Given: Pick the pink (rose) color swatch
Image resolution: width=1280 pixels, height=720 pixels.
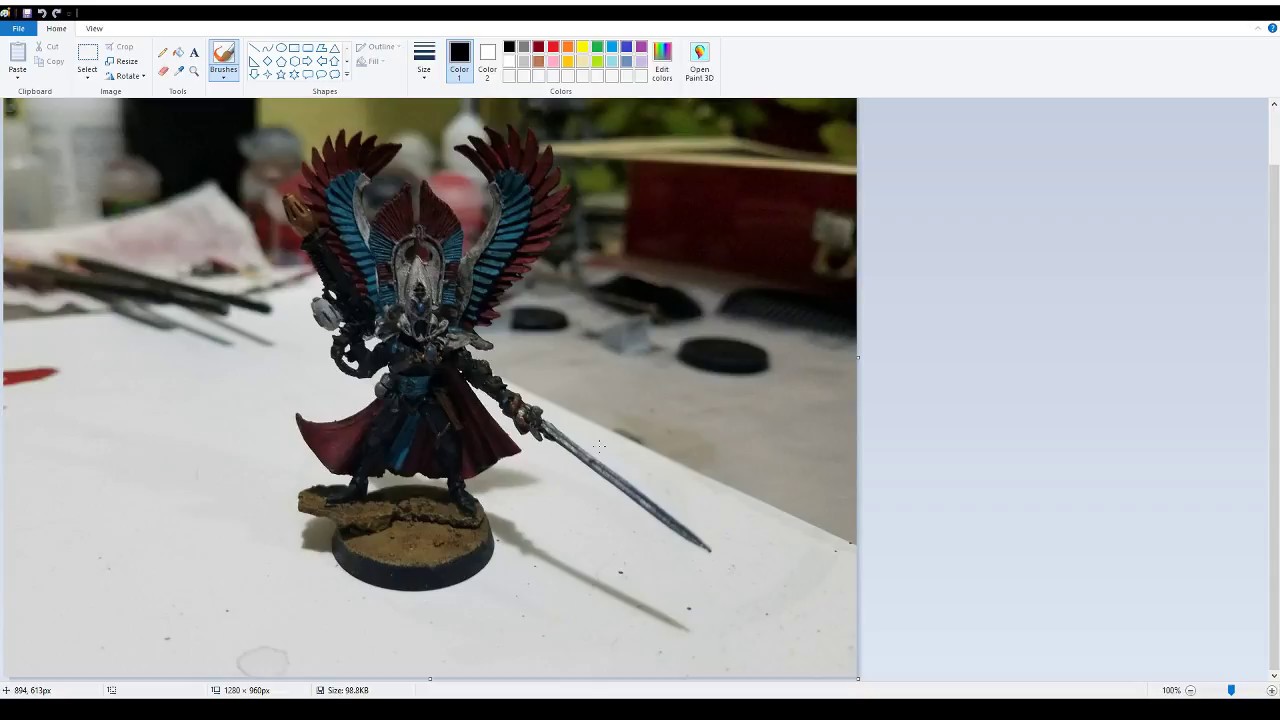Looking at the screenshot, I should [553, 62].
